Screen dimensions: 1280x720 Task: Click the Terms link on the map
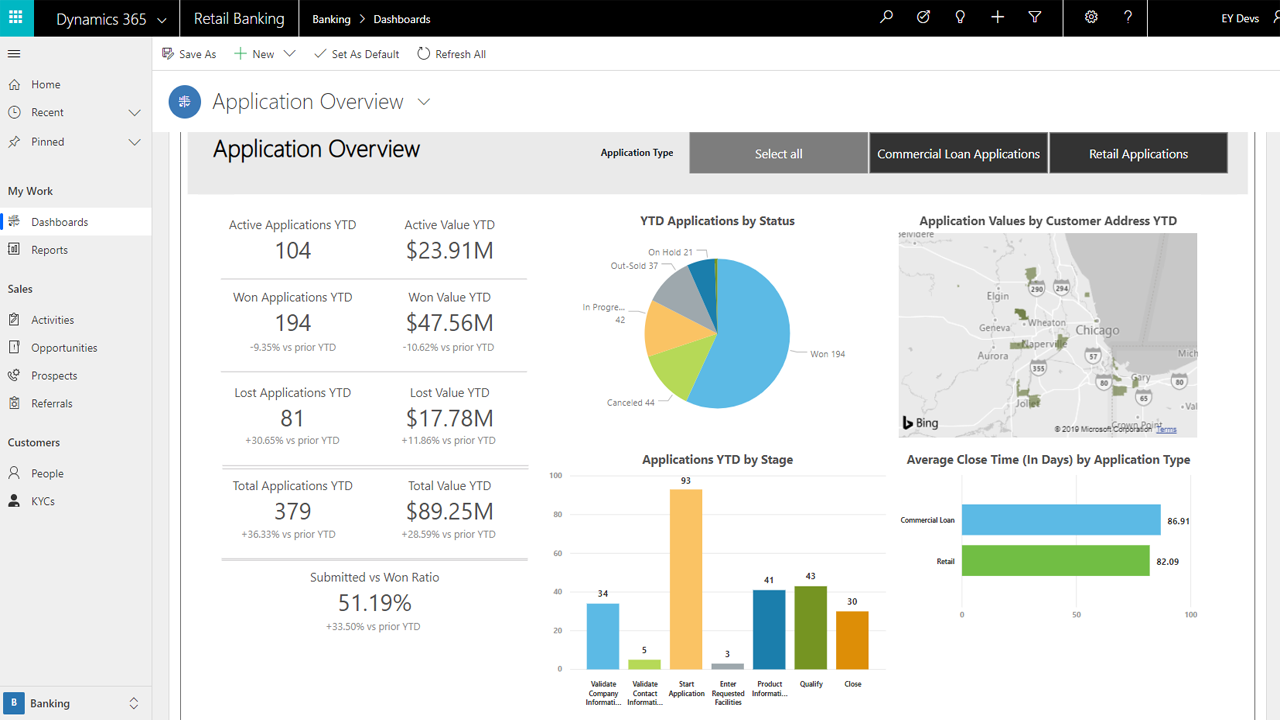point(1166,430)
